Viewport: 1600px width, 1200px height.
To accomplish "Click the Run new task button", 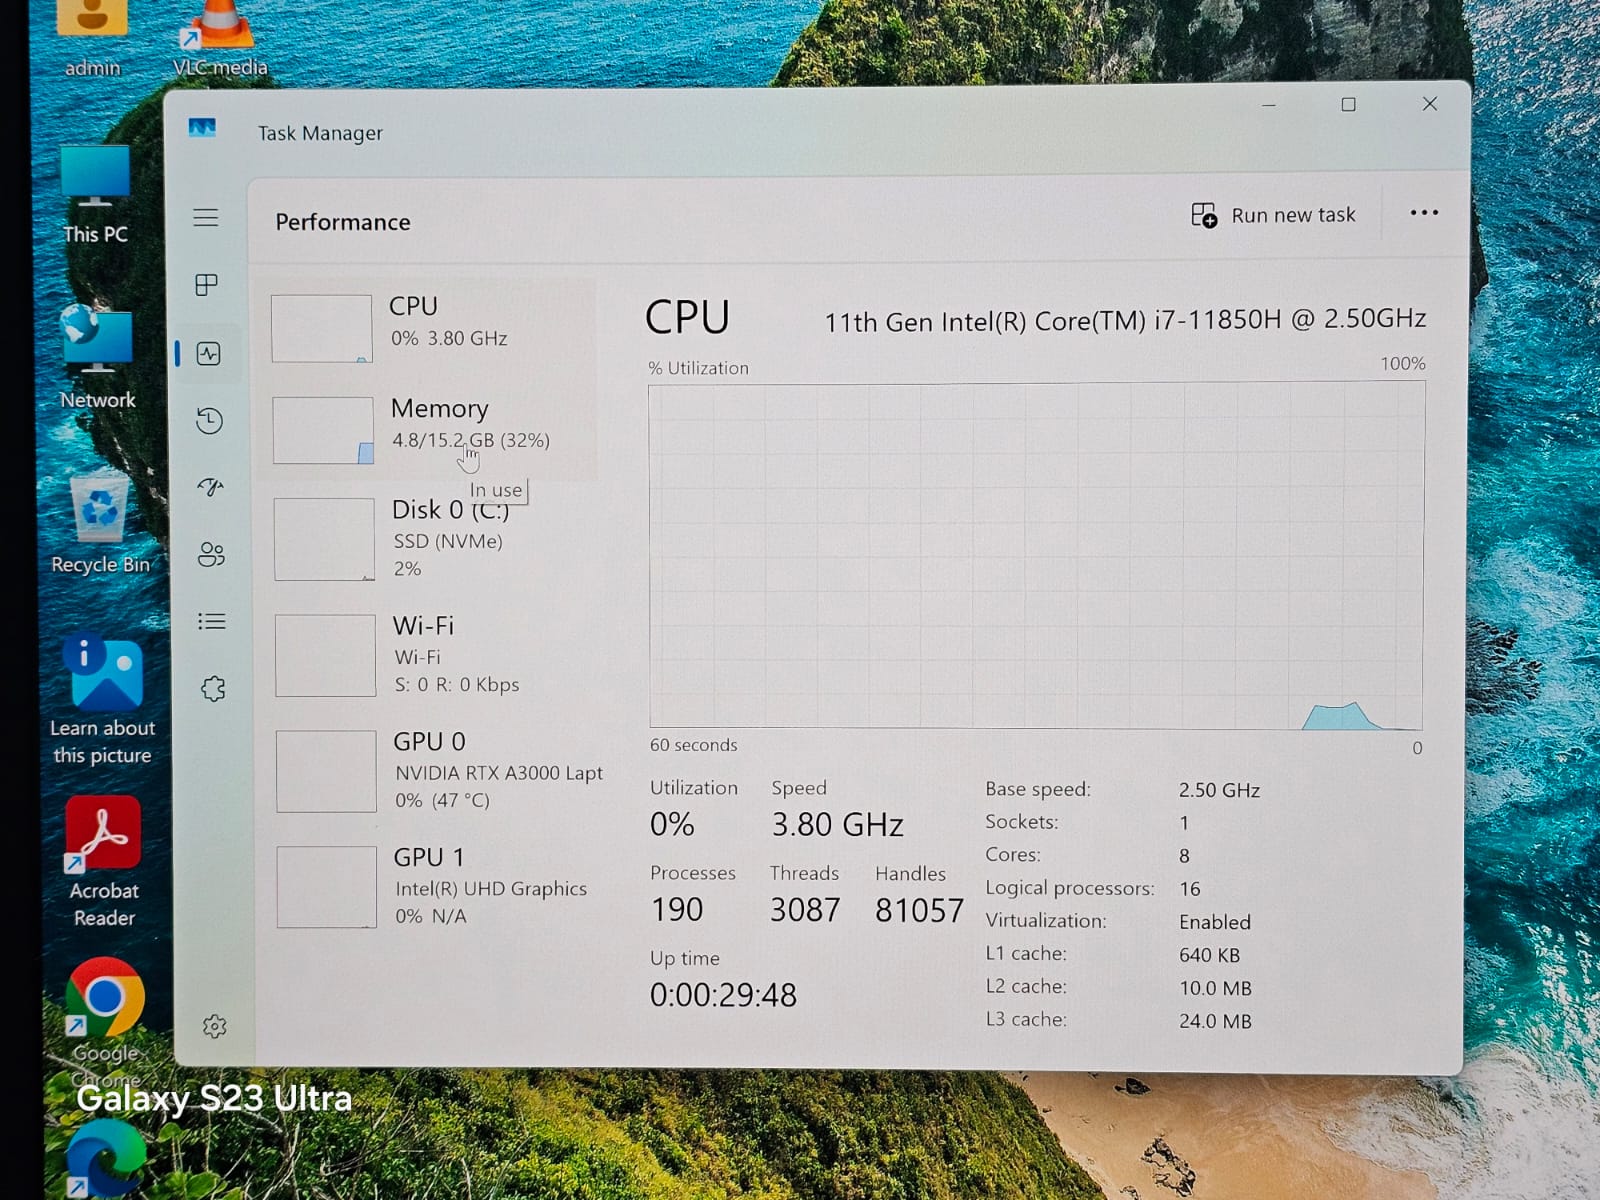I will click(x=1273, y=215).
